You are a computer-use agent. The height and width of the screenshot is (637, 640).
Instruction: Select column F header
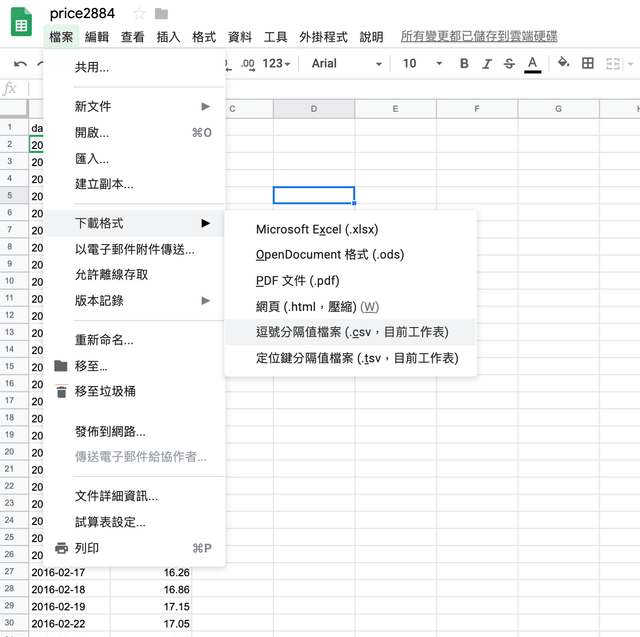coord(477,109)
